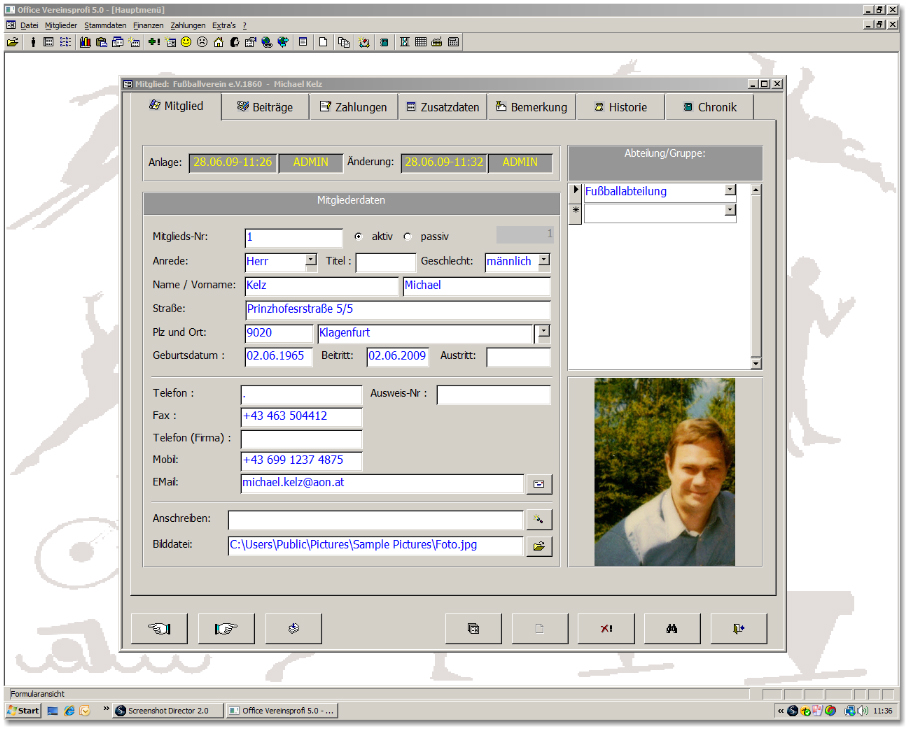Click the open folder icon beside Bilddatei
Viewport: 915px width, 735px height.
click(x=539, y=546)
